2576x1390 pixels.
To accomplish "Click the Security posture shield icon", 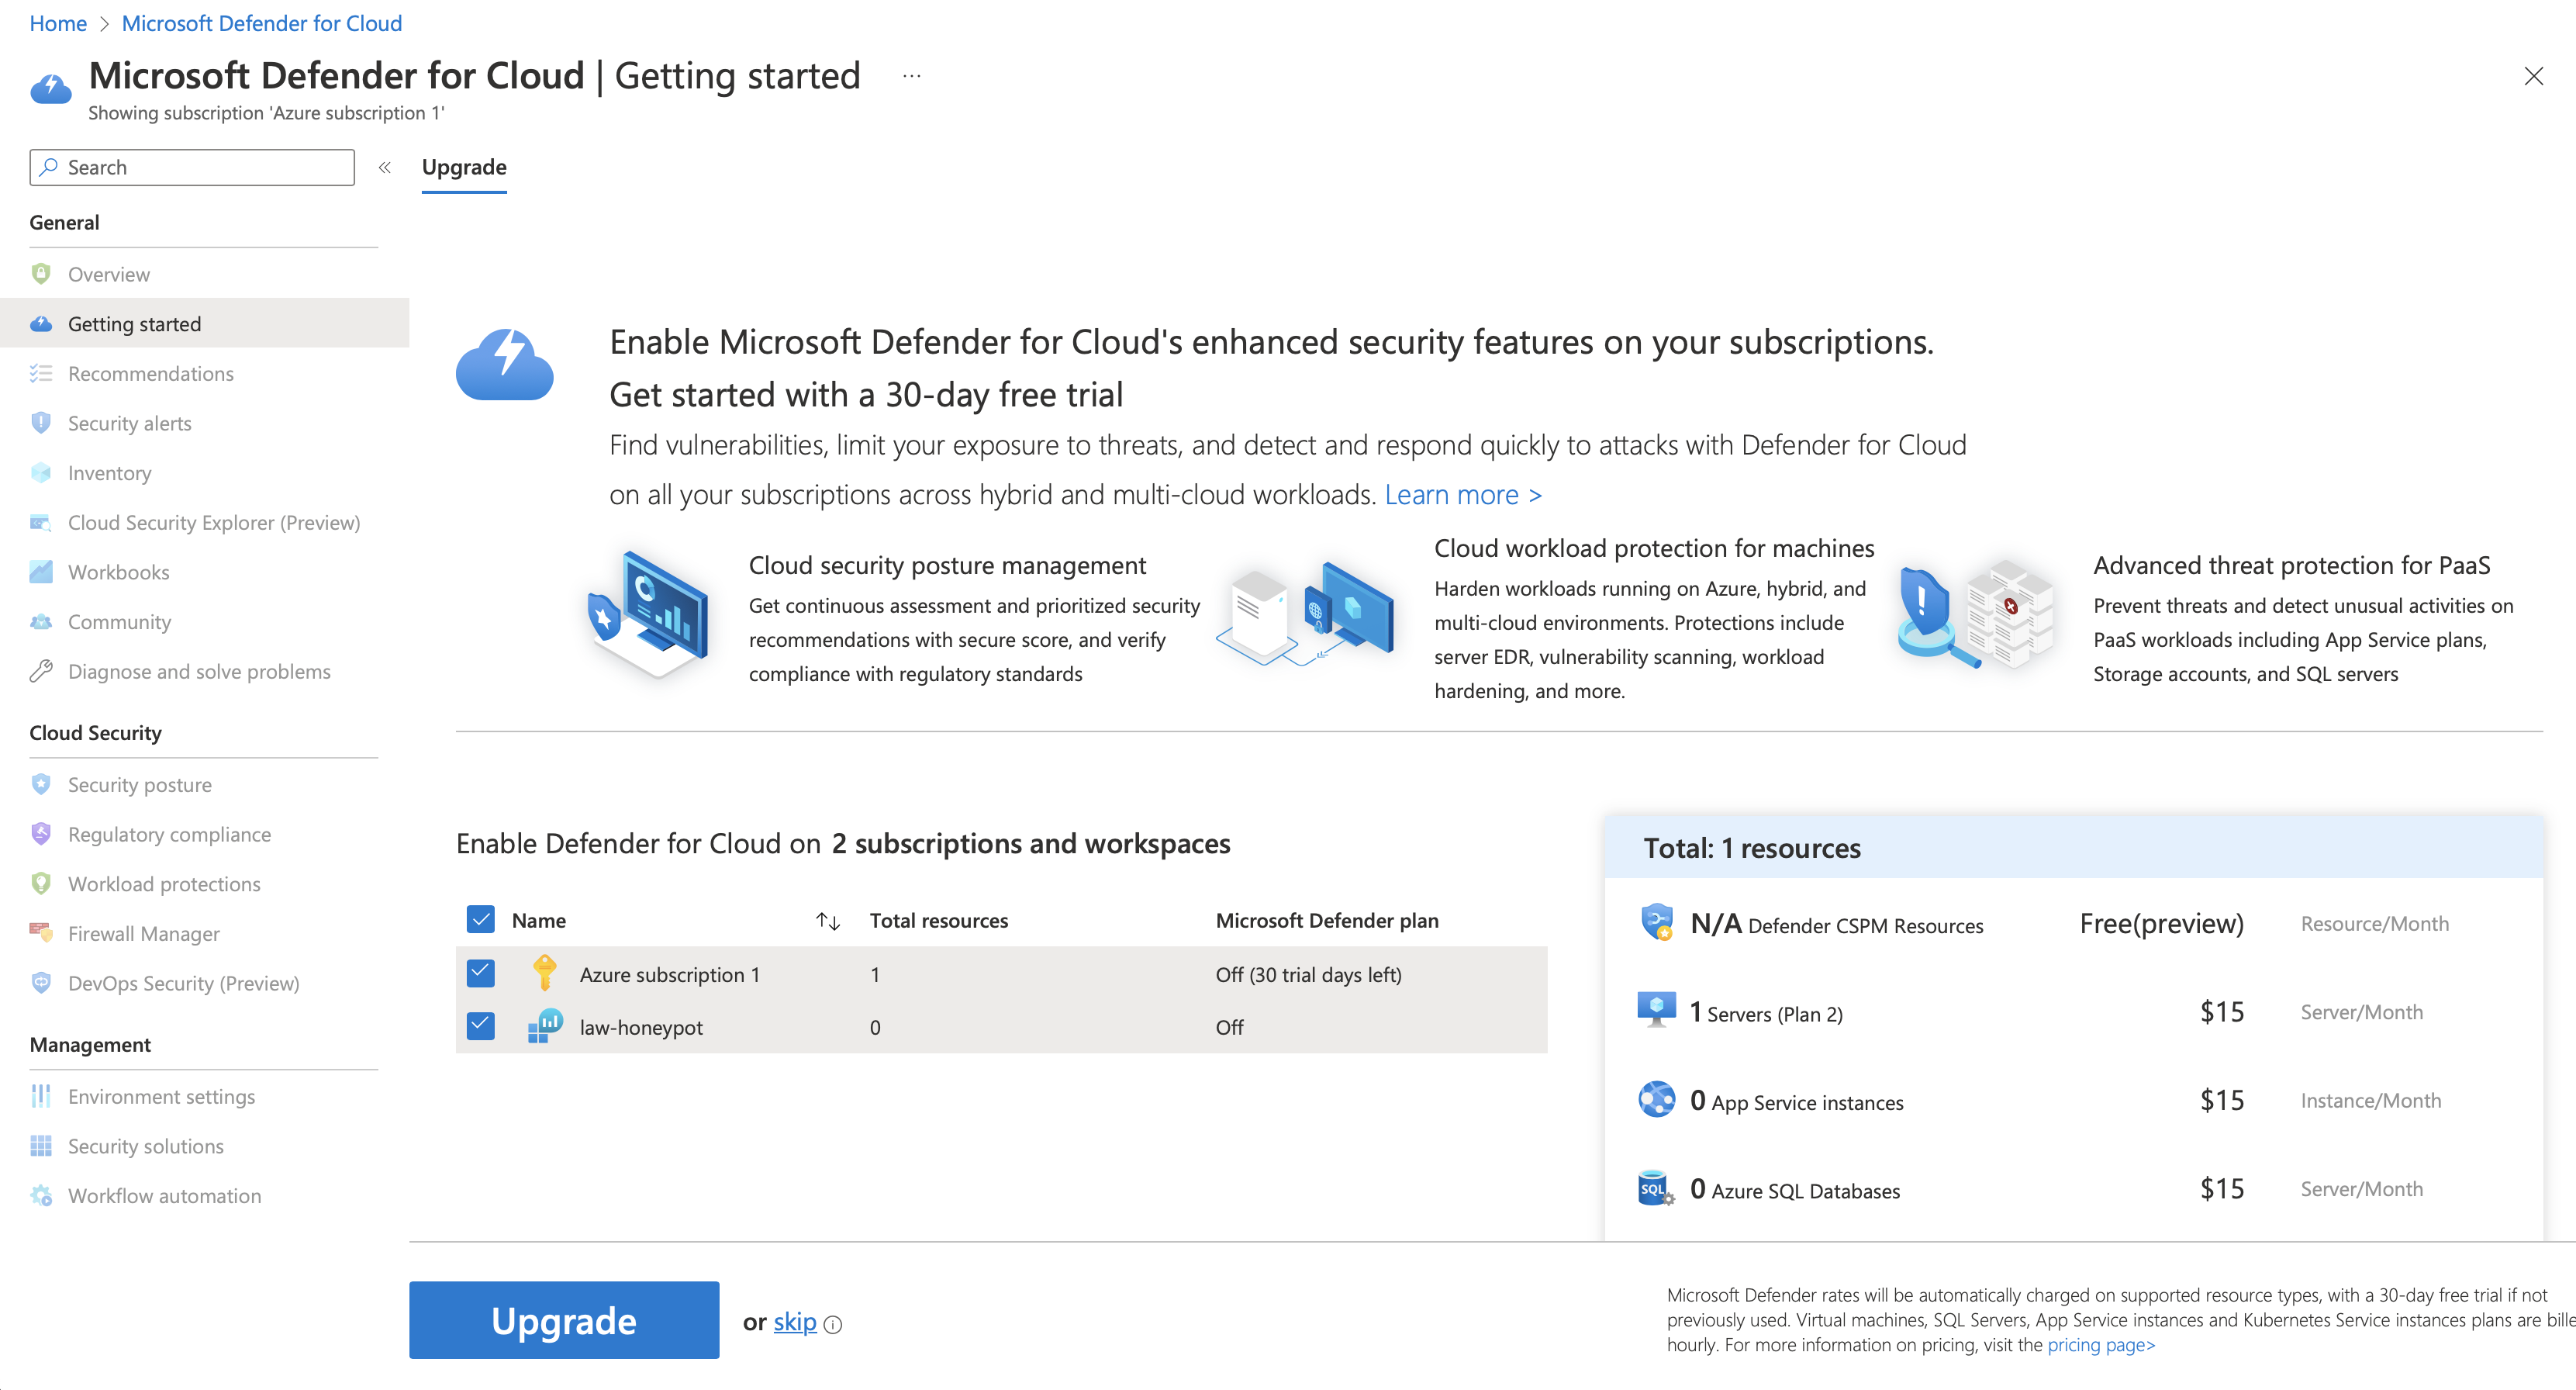I will click(x=41, y=785).
